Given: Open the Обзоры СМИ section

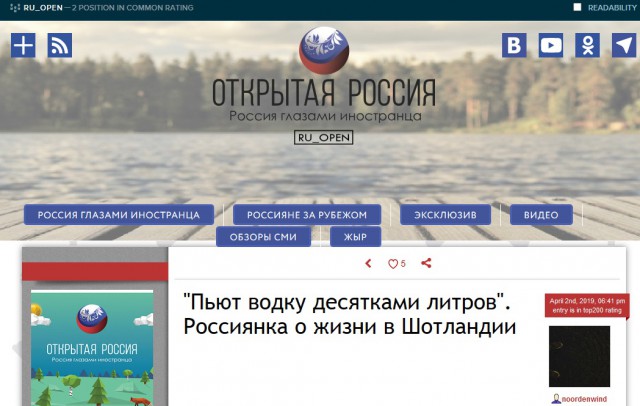Looking at the screenshot, I should [x=263, y=237].
